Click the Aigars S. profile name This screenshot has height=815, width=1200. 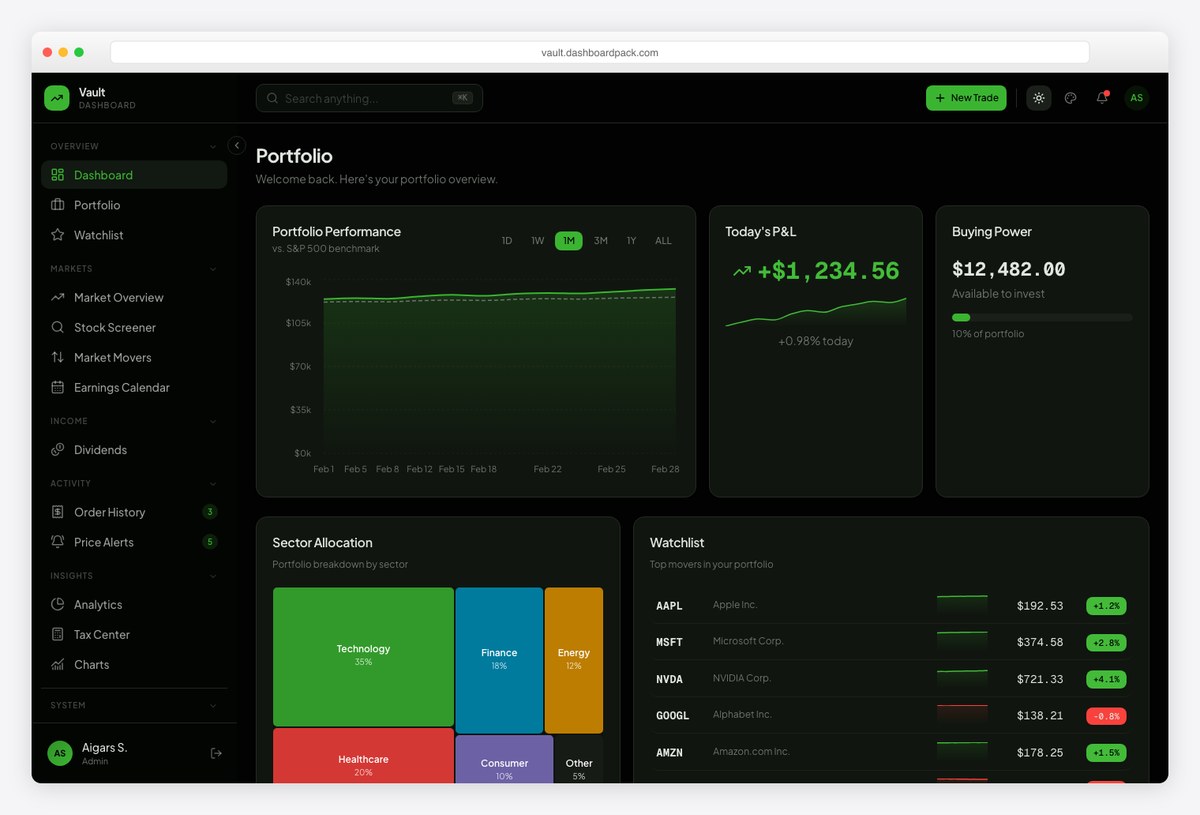[x=103, y=747]
